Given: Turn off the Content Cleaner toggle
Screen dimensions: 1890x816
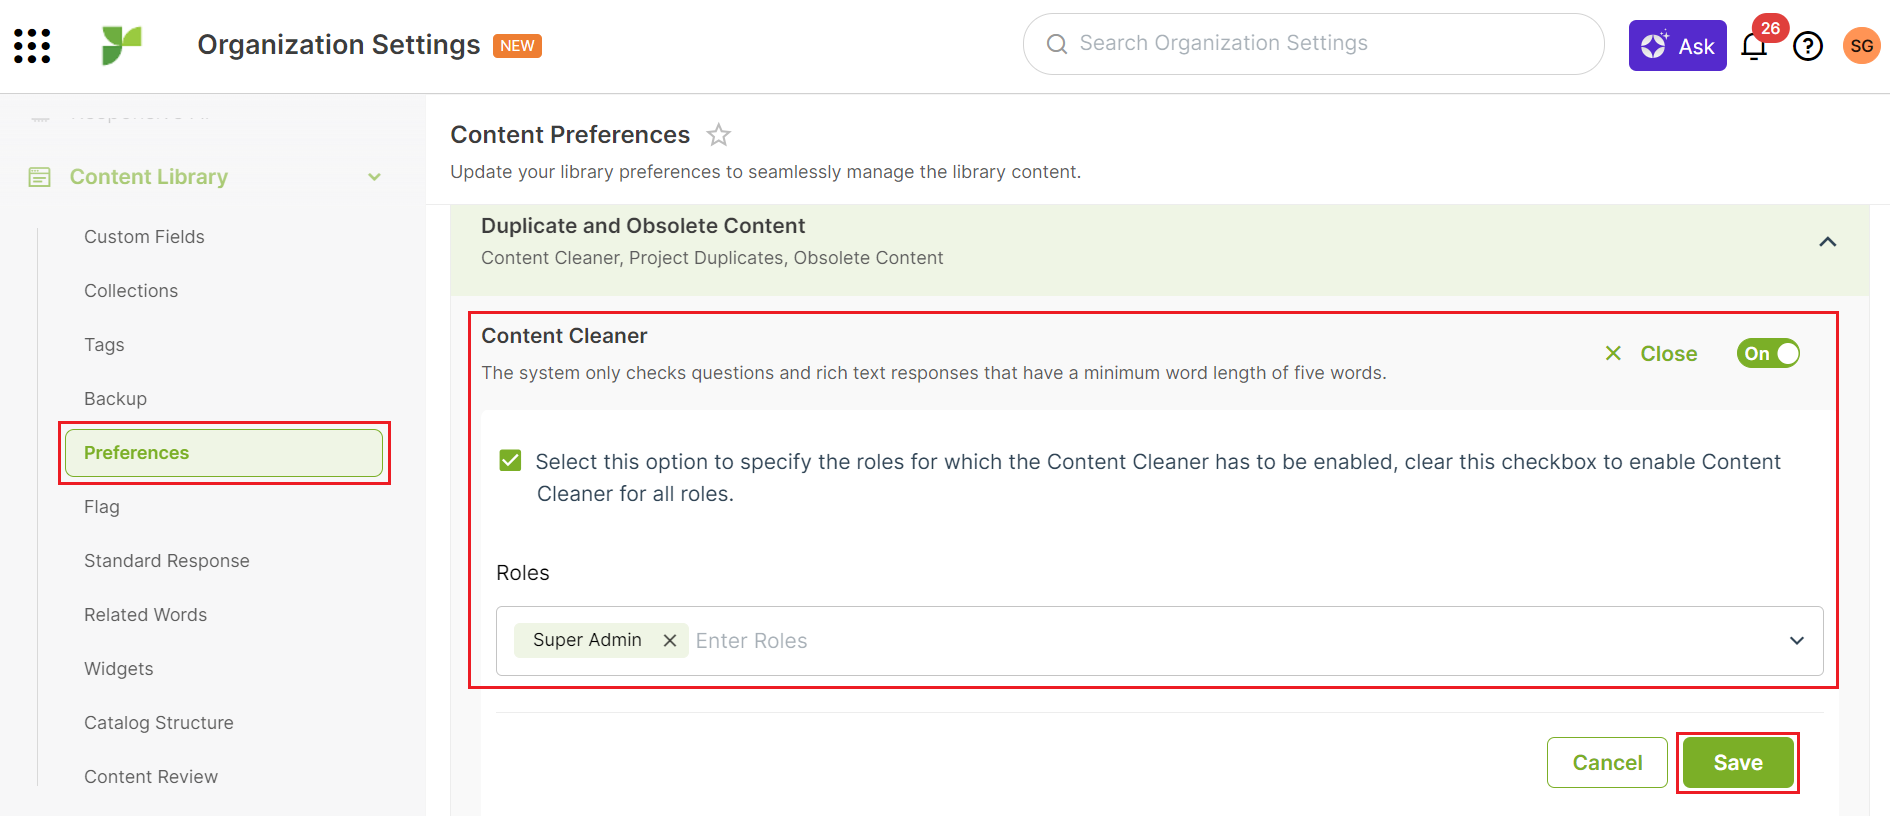Looking at the screenshot, I should (1768, 354).
